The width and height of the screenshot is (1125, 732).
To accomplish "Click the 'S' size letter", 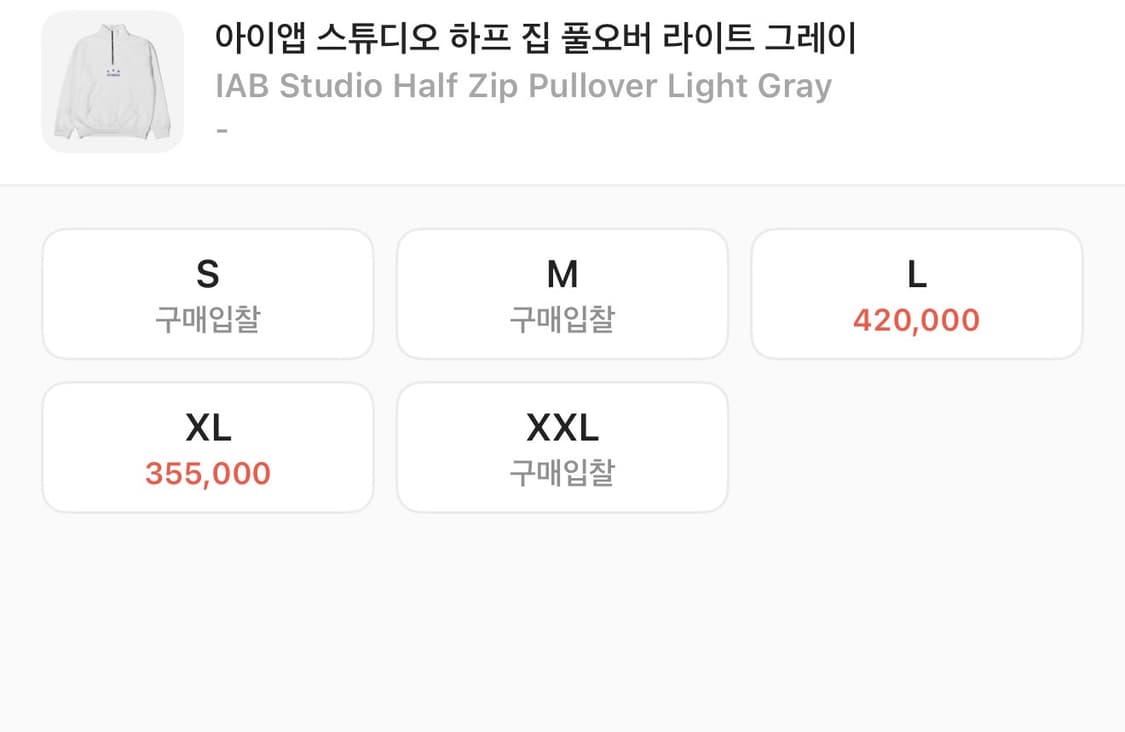I will coord(207,274).
